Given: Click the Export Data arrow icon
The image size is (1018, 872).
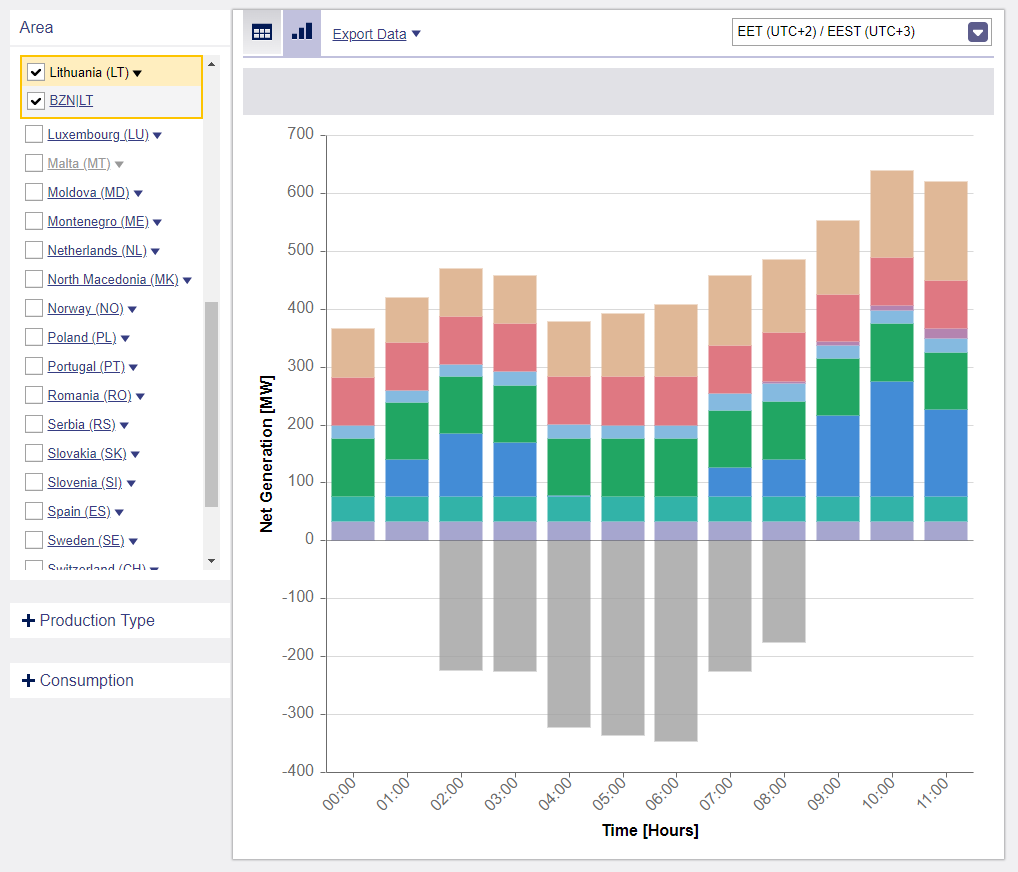Looking at the screenshot, I should [416, 34].
